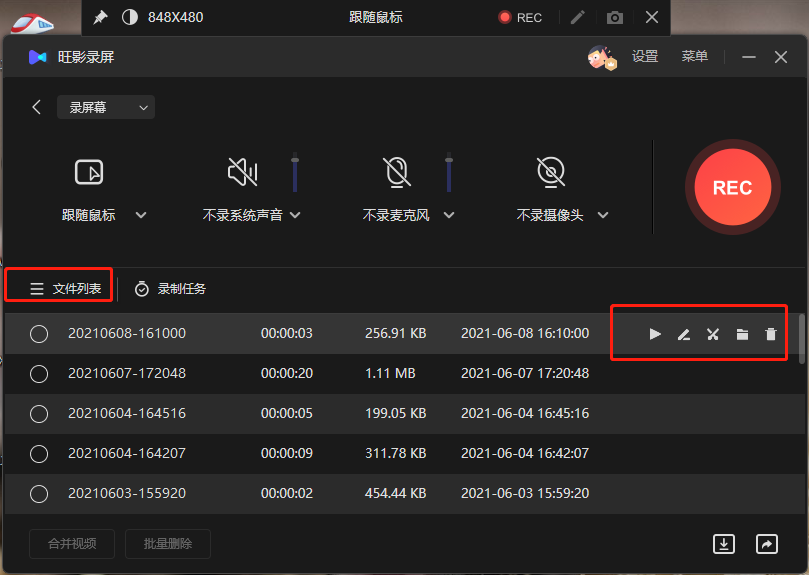Pin the floating recording toolbar
Screen dimensions: 809x575
click(x=100, y=18)
